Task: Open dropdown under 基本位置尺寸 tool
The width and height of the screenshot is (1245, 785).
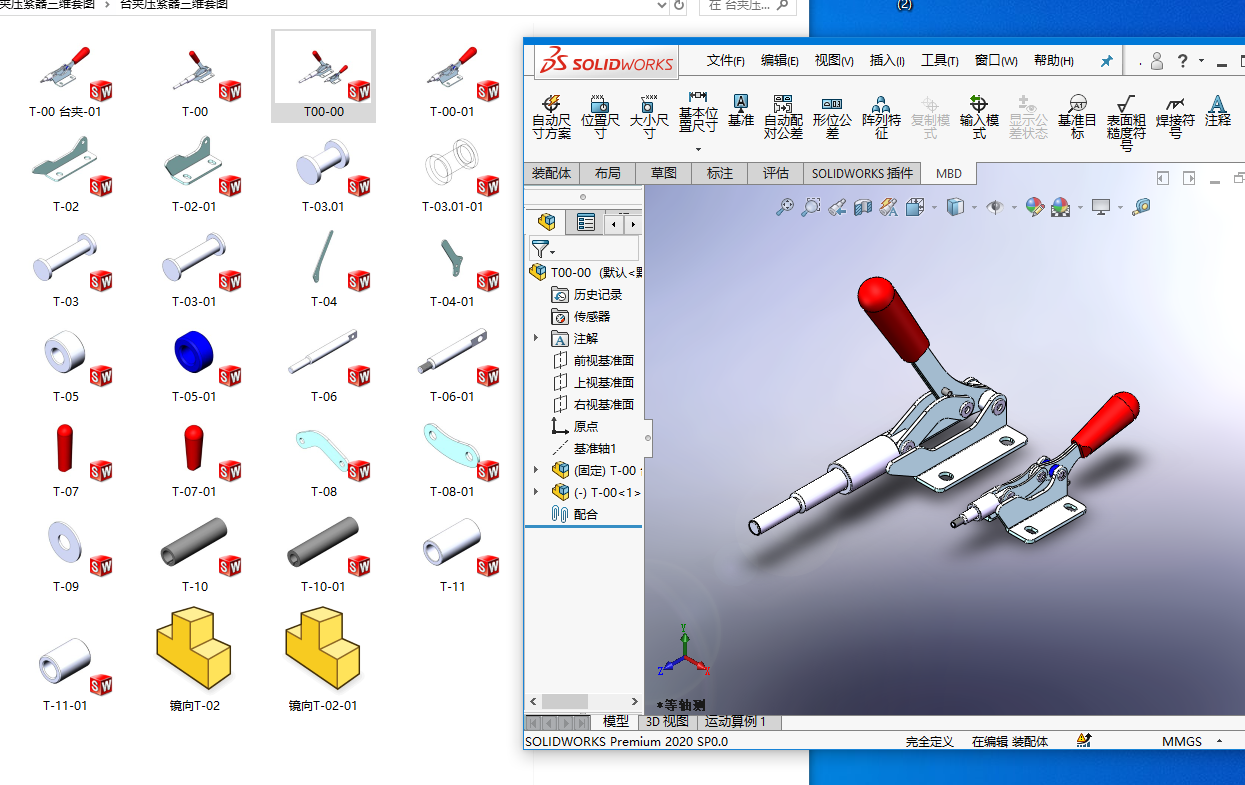Action: click(698, 149)
